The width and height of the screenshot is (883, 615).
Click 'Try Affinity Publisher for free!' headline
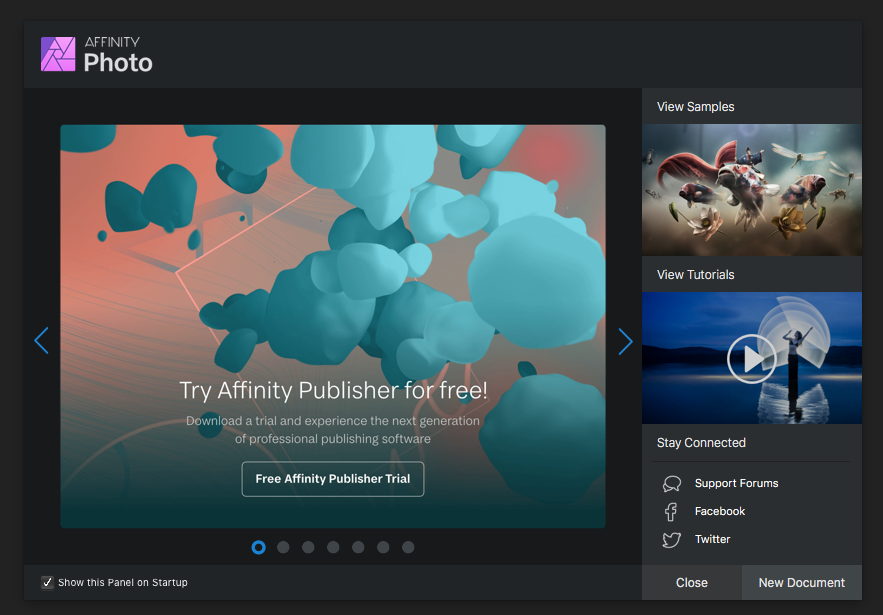333,390
